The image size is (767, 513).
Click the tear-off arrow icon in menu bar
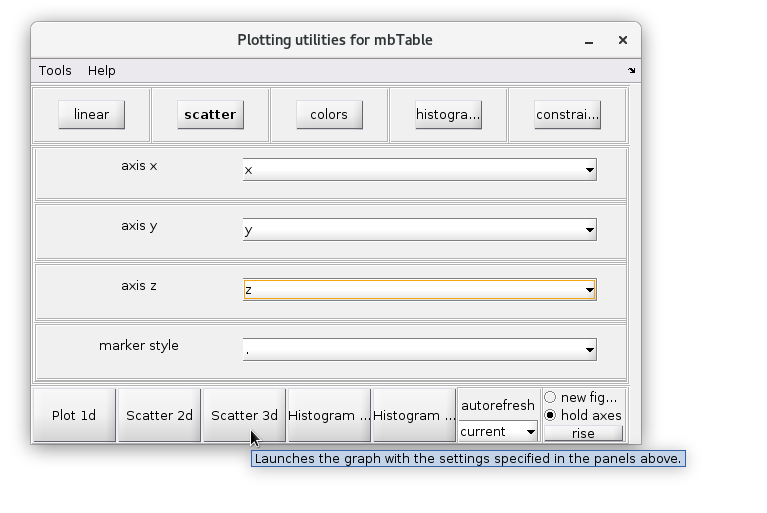coord(632,70)
